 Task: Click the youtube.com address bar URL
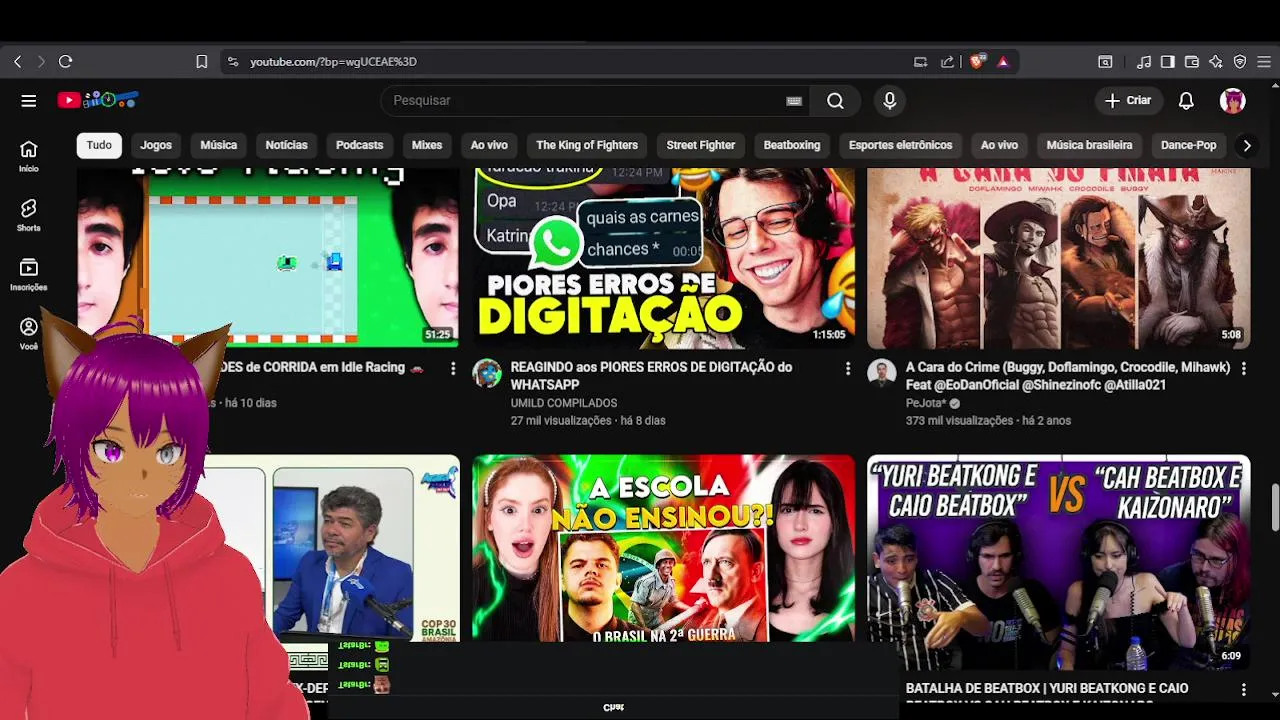tap(333, 62)
